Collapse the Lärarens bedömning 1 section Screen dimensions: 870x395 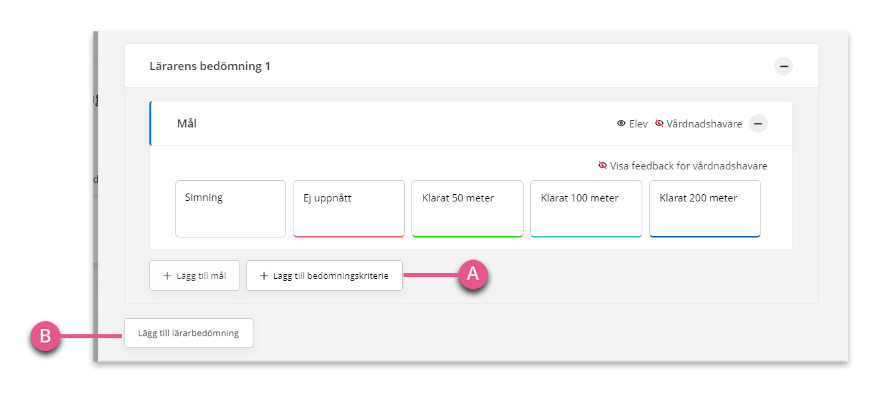tap(783, 66)
